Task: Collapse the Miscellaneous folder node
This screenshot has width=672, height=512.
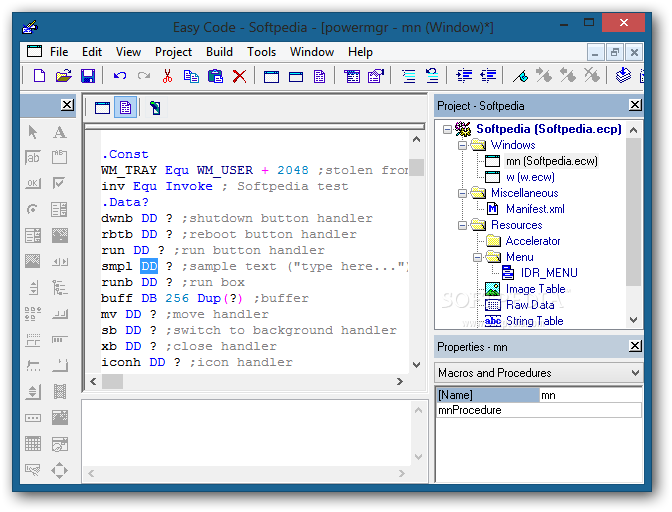Action: click(x=462, y=193)
